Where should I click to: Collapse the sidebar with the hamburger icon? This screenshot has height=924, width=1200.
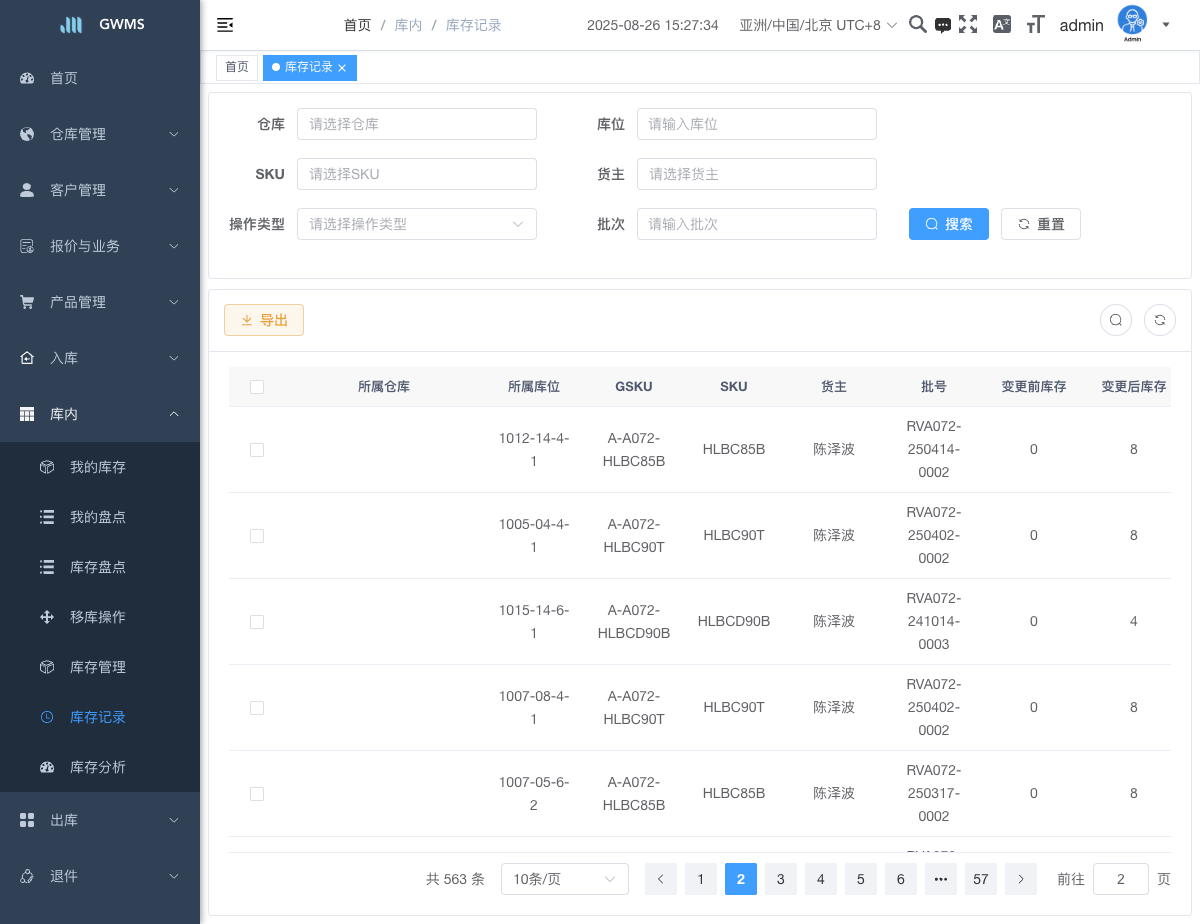[225, 25]
